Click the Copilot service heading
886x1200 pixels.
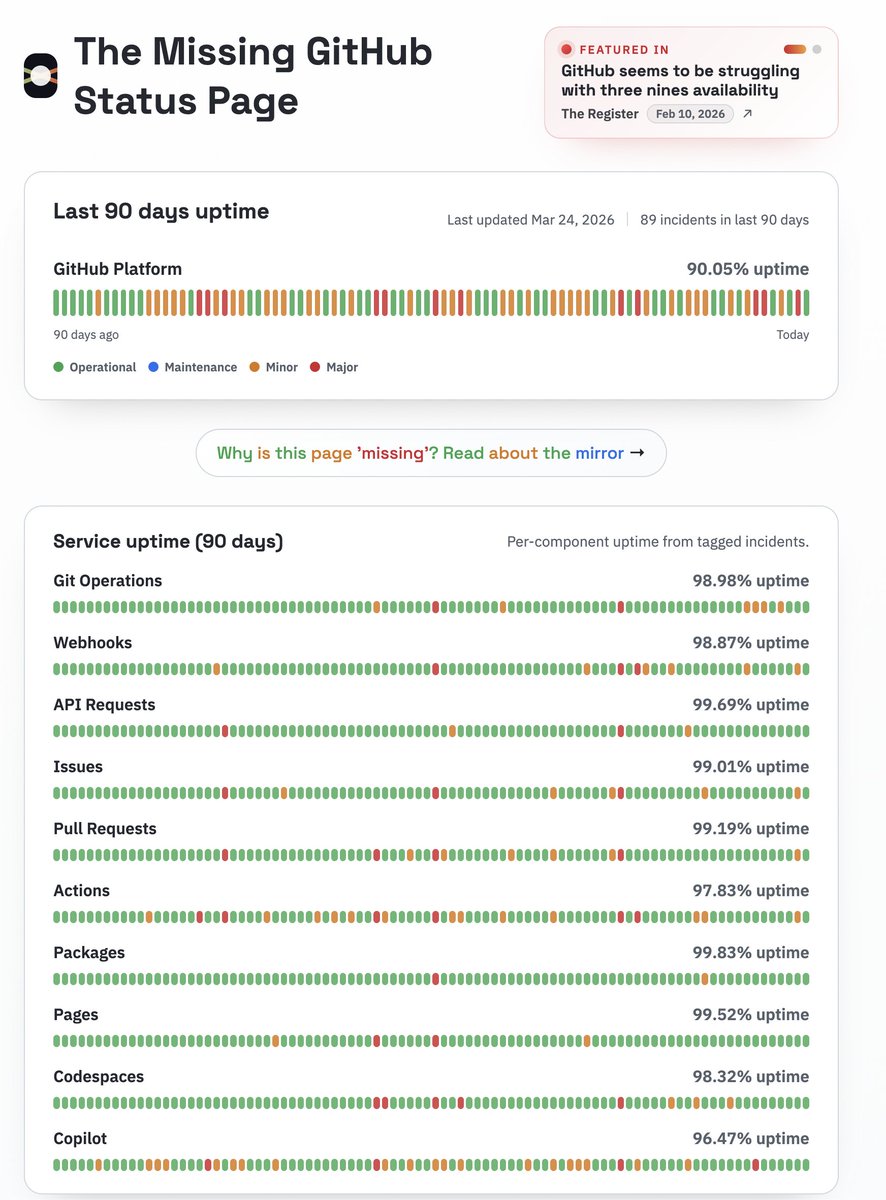click(x=80, y=1139)
